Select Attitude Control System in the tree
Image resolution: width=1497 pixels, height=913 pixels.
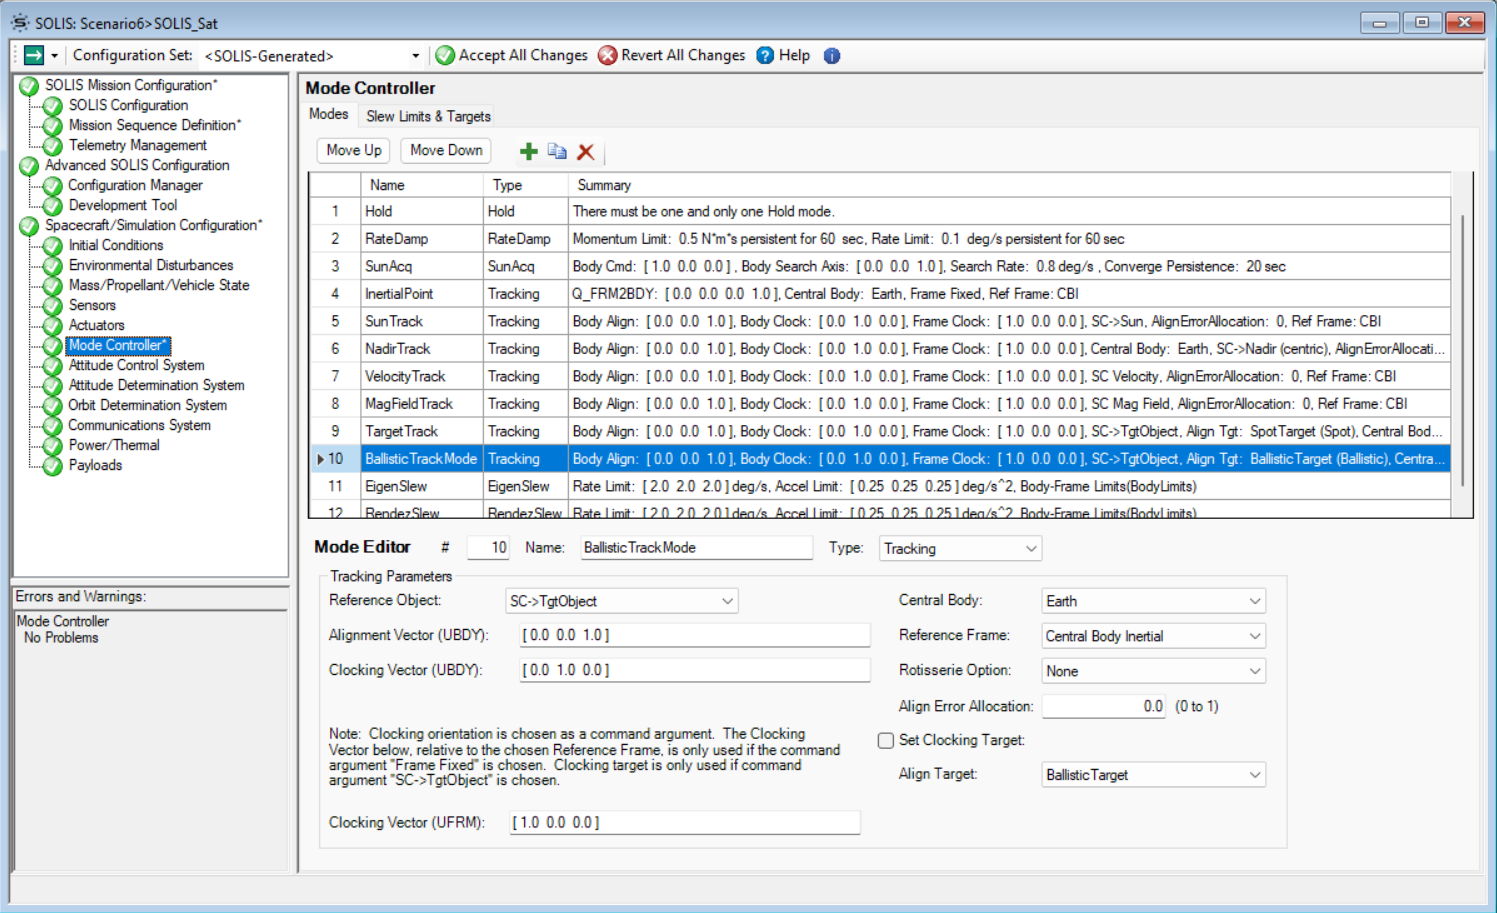pyautogui.click(x=136, y=365)
